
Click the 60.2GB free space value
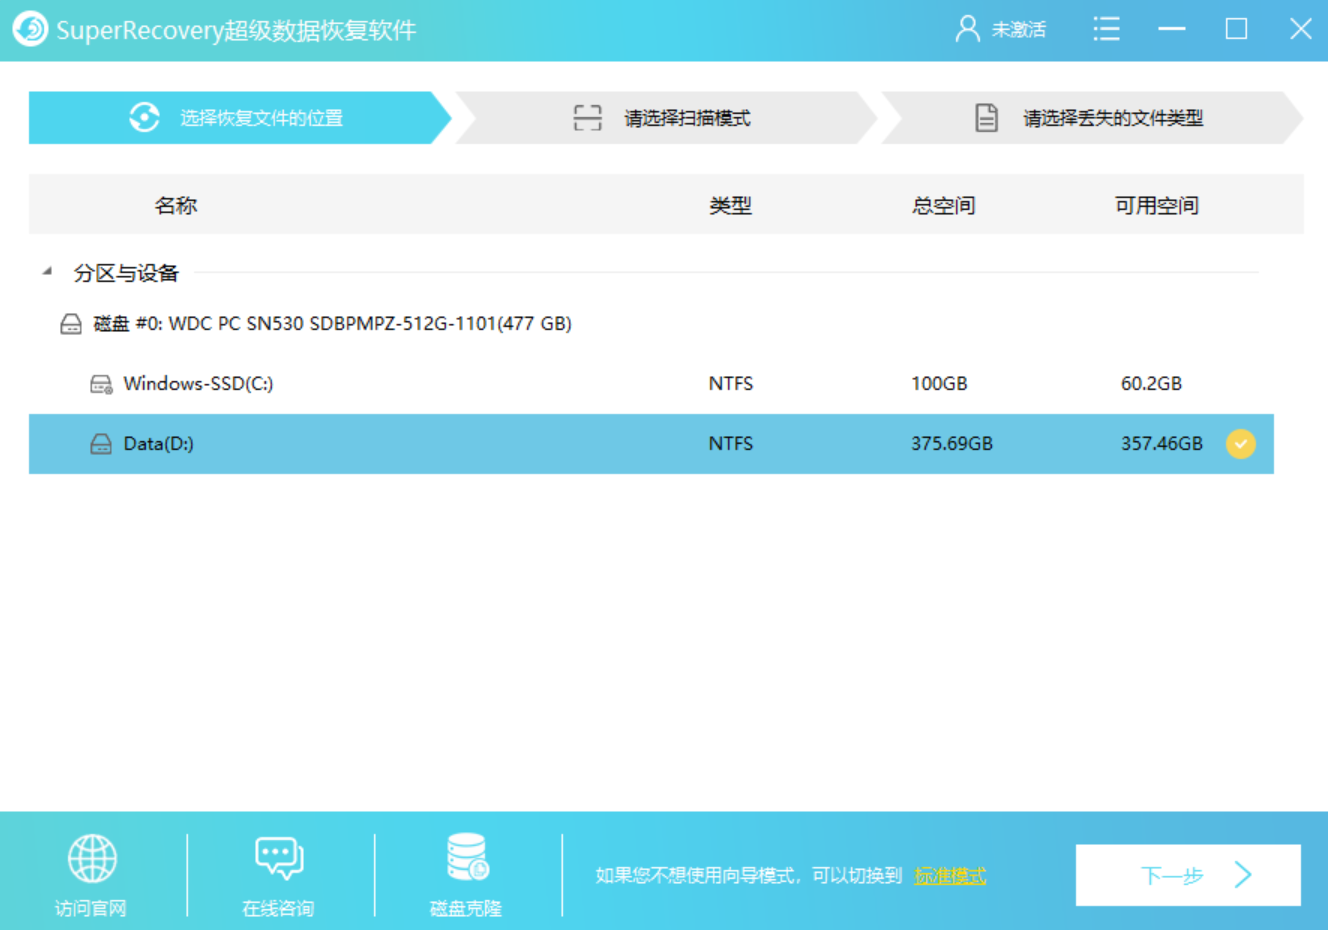(1151, 384)
